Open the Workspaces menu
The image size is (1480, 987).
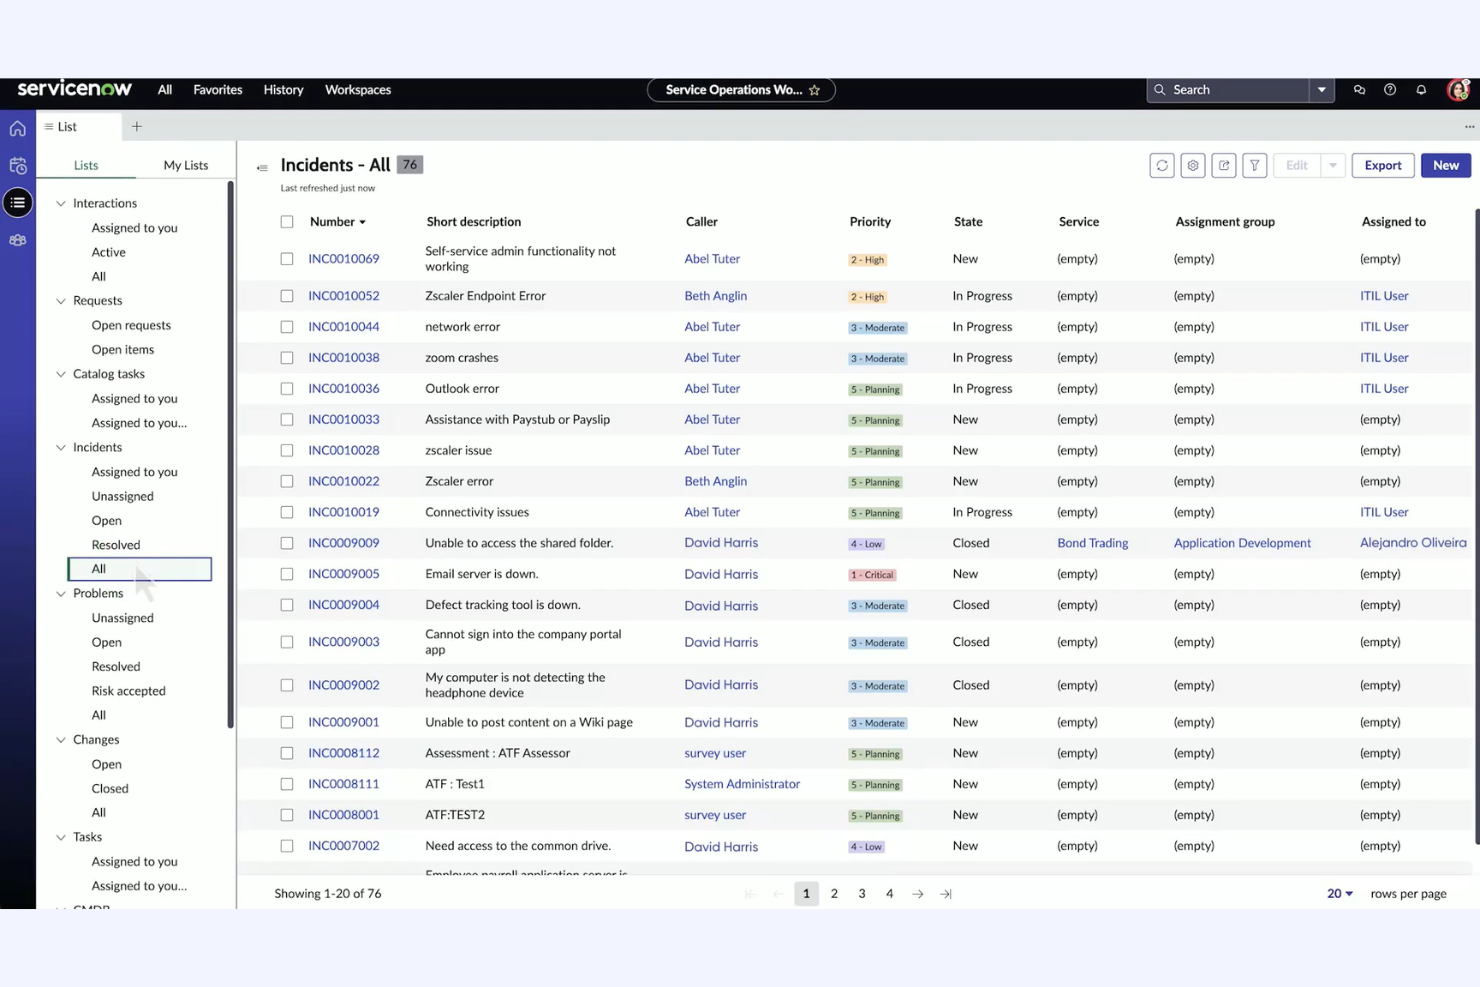click(x=357, y=89)
